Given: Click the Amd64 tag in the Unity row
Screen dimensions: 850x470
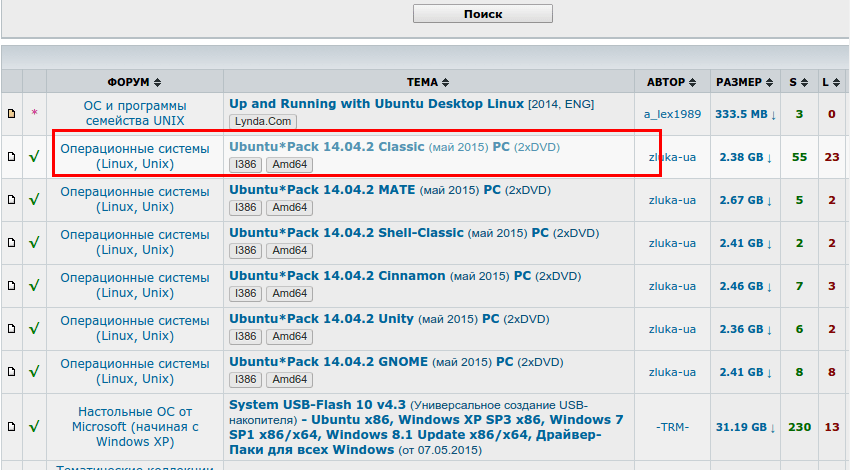Looking at the screenshot, I should pyautogui.click(x=289, y=337).
